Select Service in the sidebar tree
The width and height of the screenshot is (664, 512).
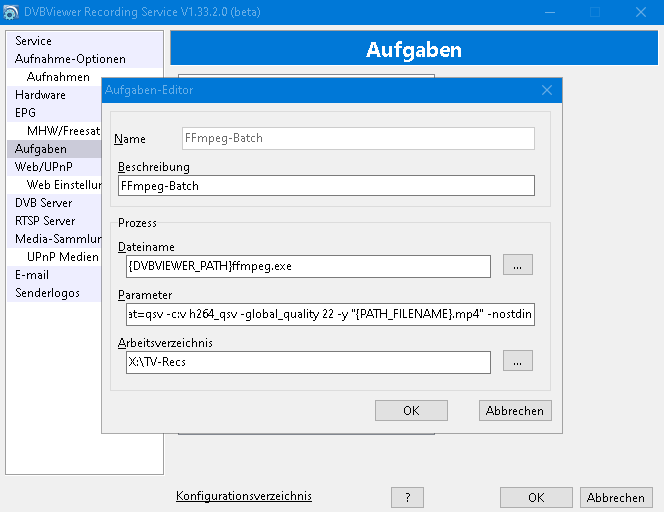pyautogui.click(x=33, y=41)
